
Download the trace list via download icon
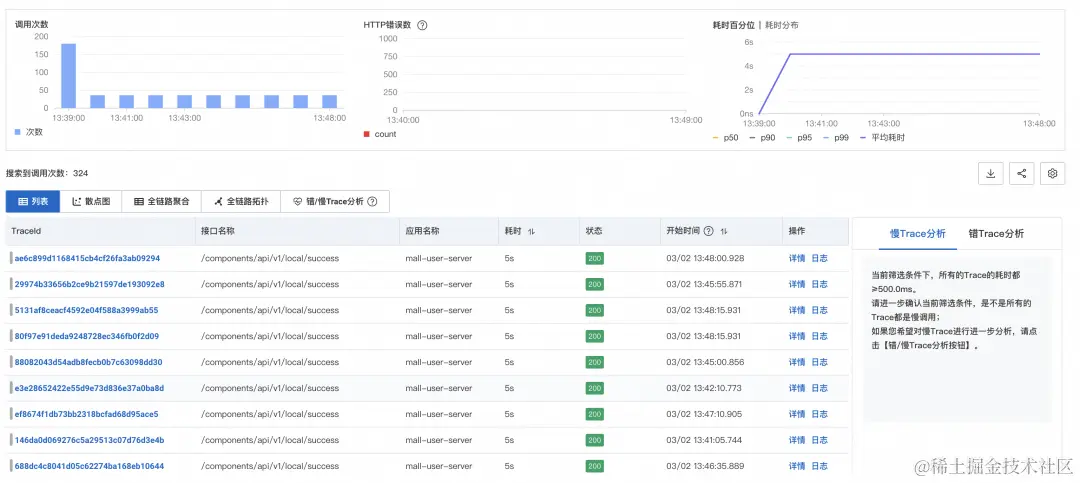[x=990, y=174]
